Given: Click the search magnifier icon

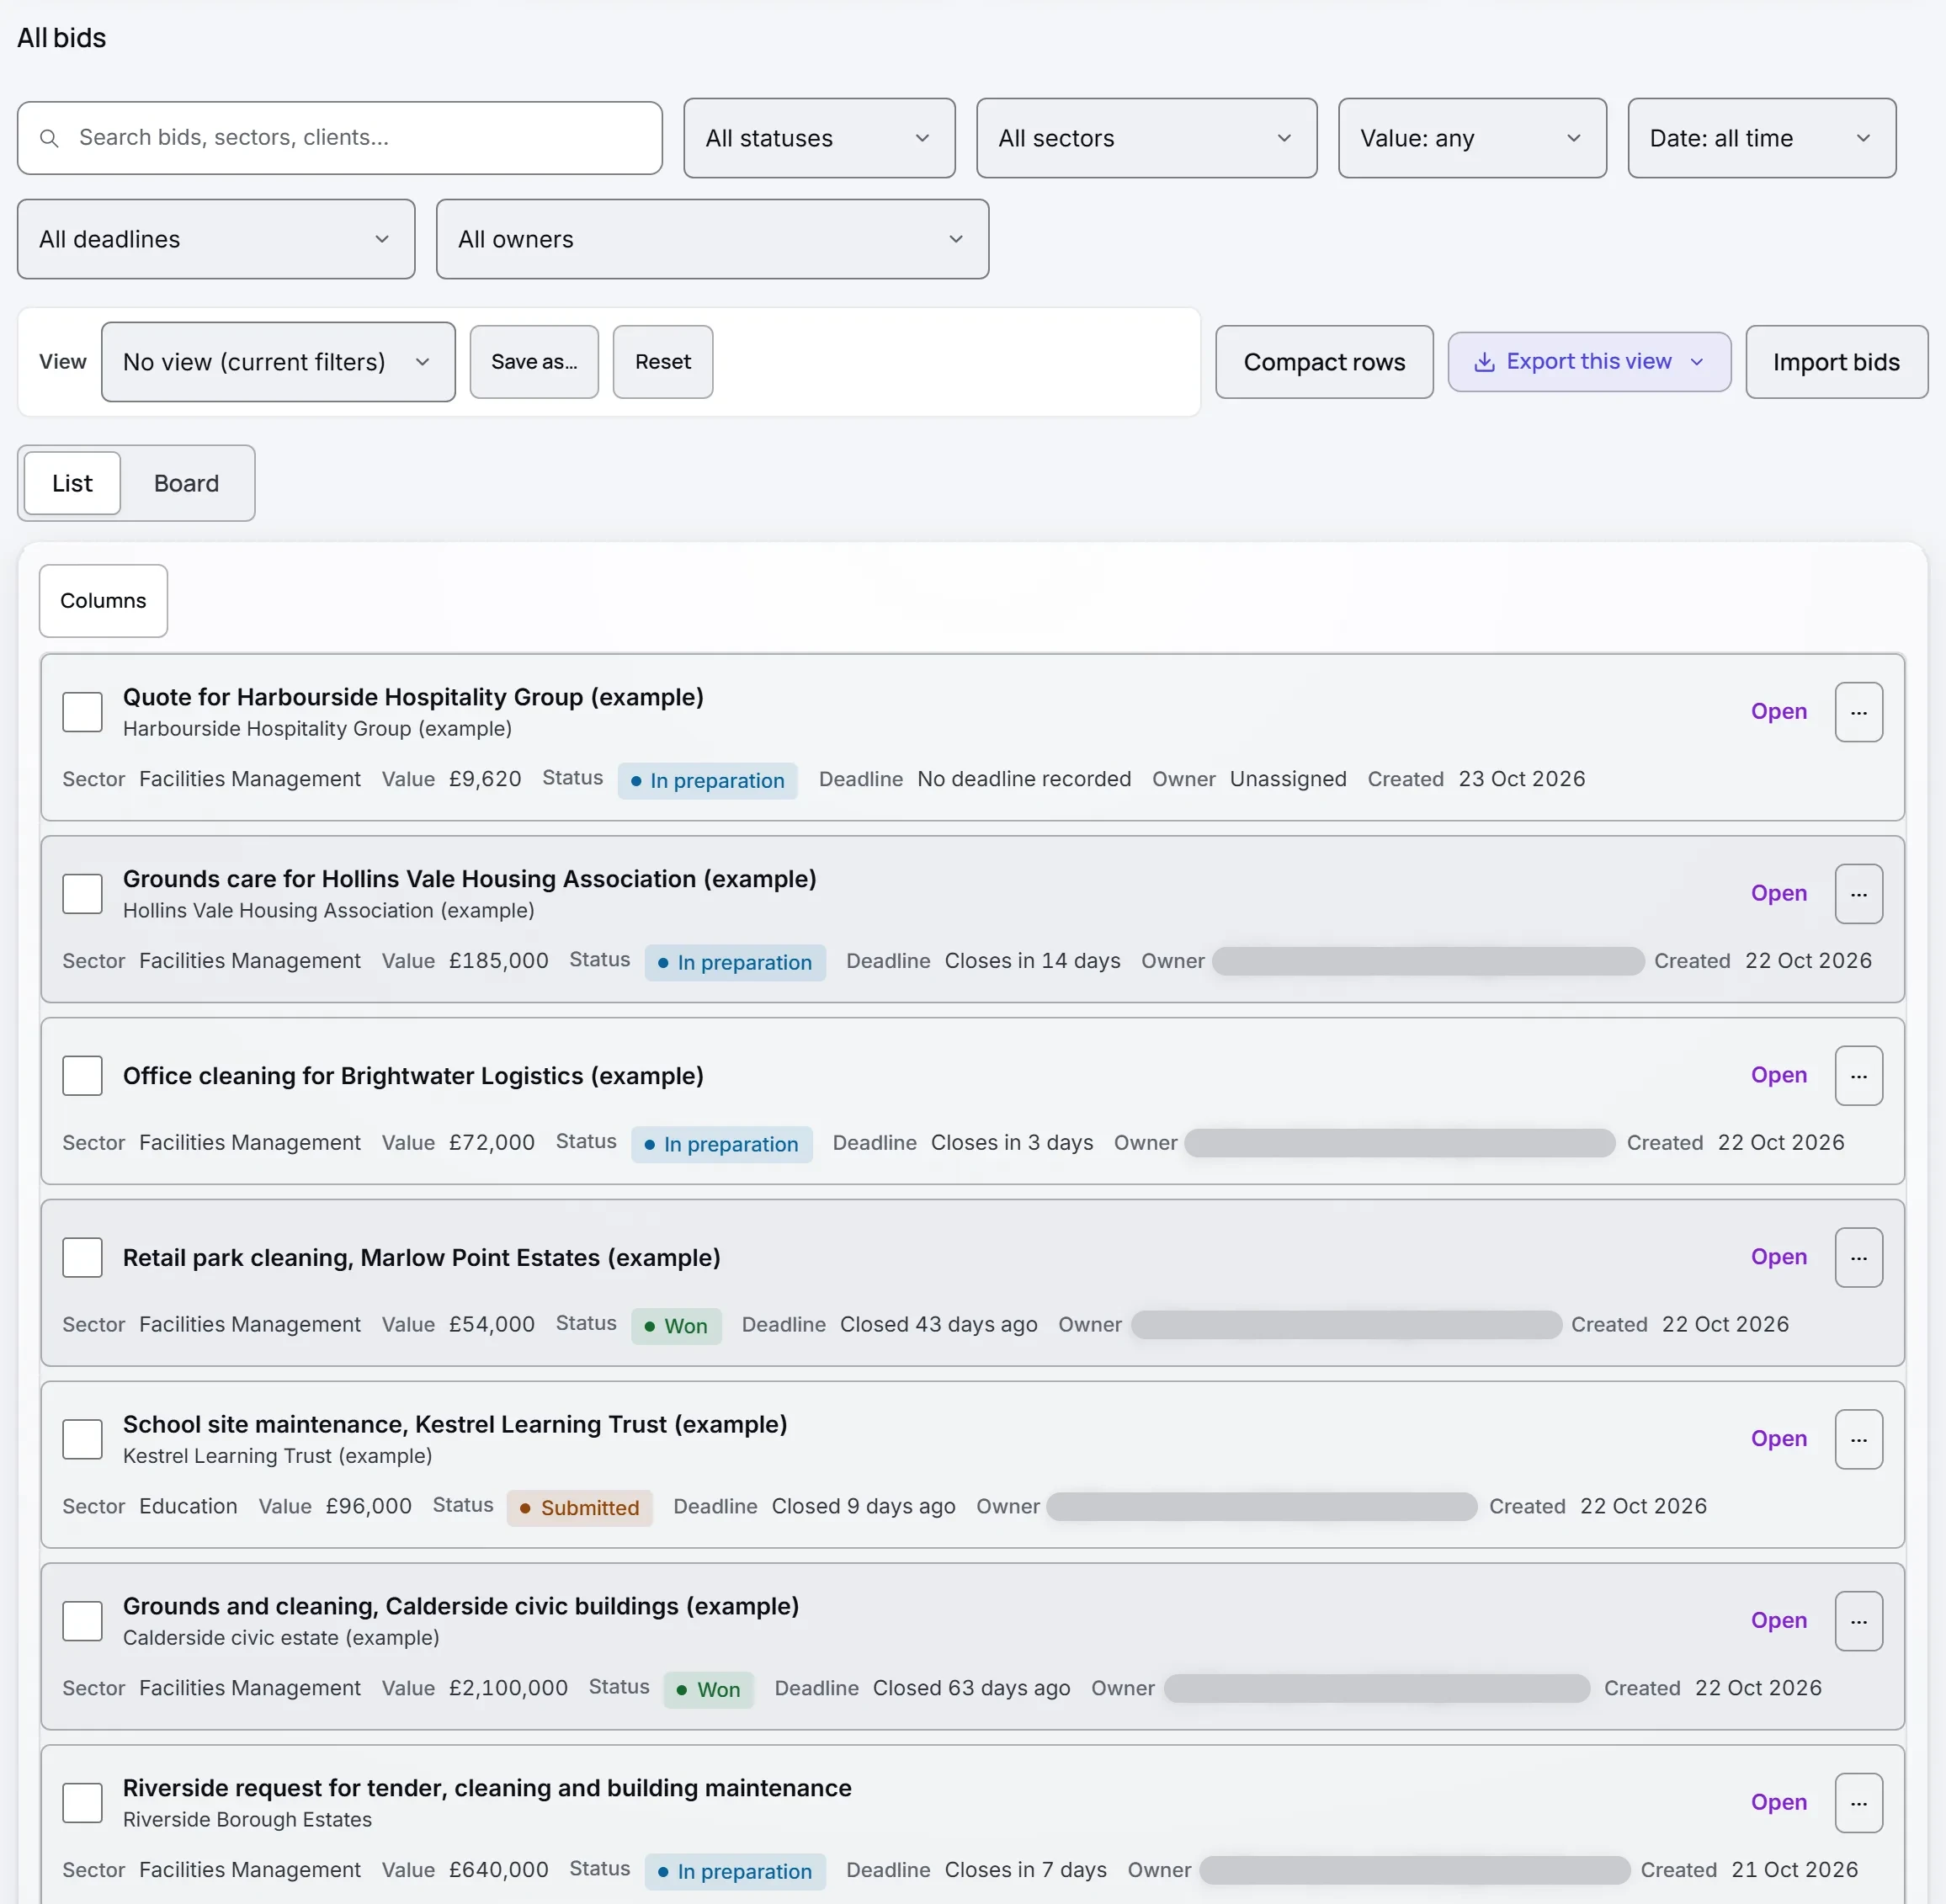Looking at the screenshot, I should coord(49,138).
